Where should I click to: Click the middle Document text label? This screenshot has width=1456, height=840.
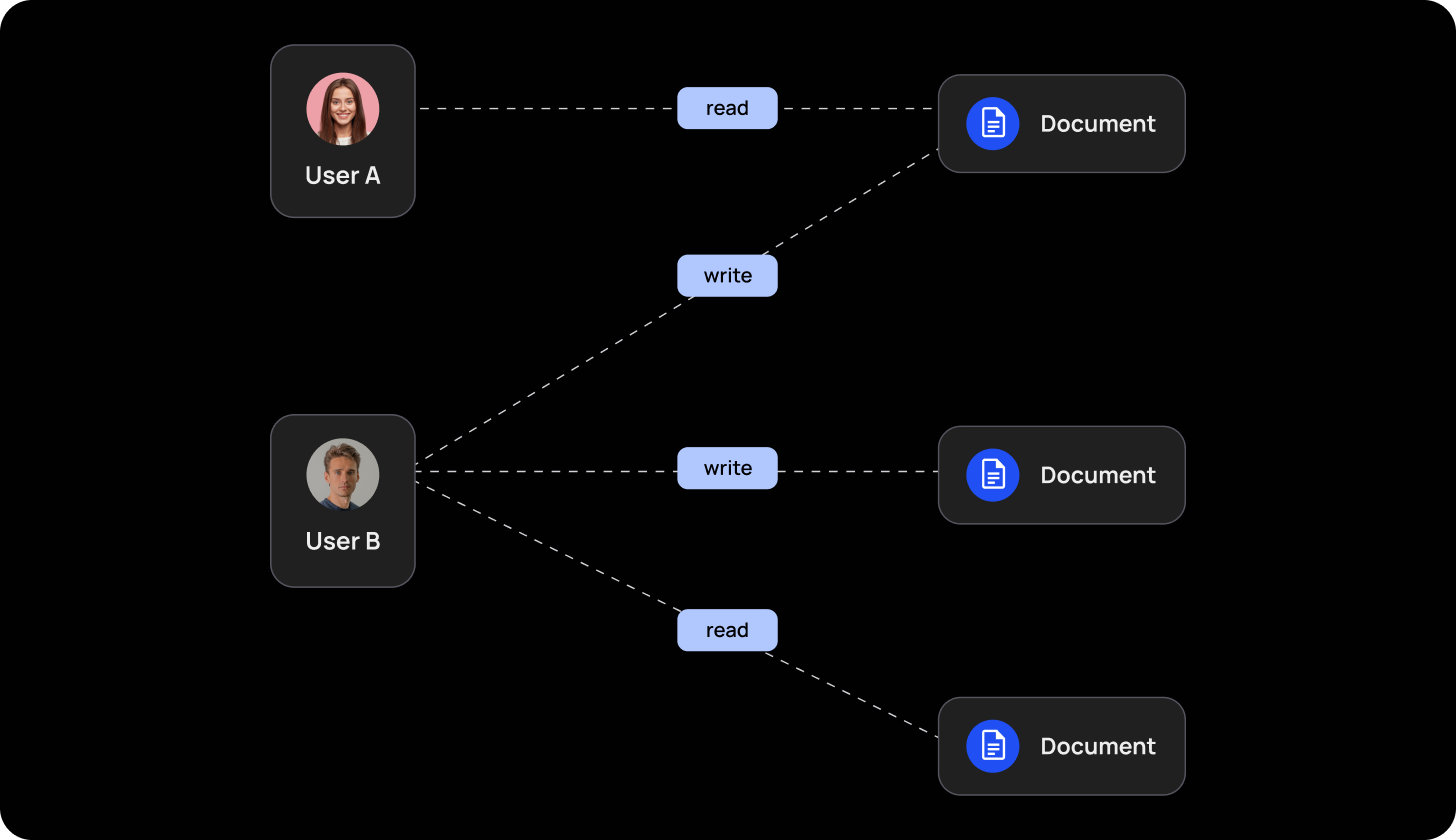[x=1098, y=475]
